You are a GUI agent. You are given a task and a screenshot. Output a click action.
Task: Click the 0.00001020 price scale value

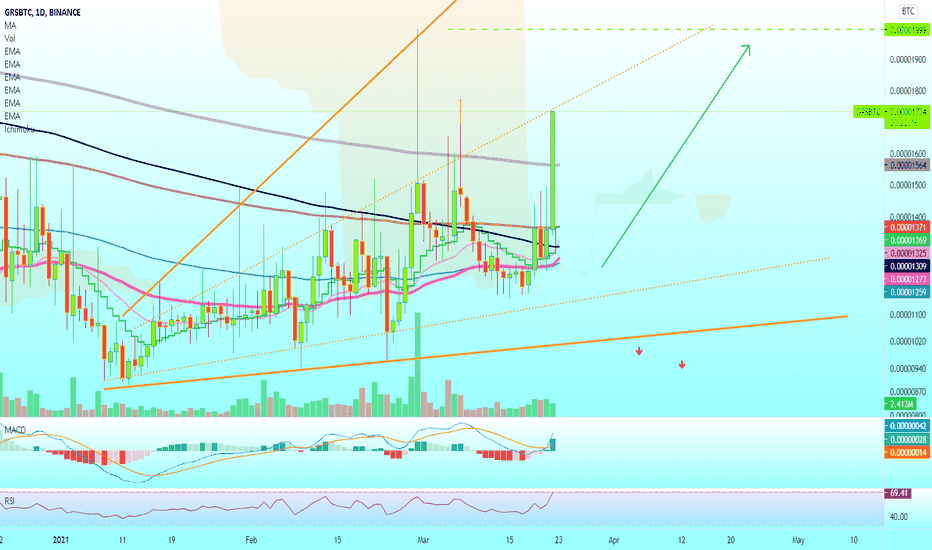[x=908, y=341]
